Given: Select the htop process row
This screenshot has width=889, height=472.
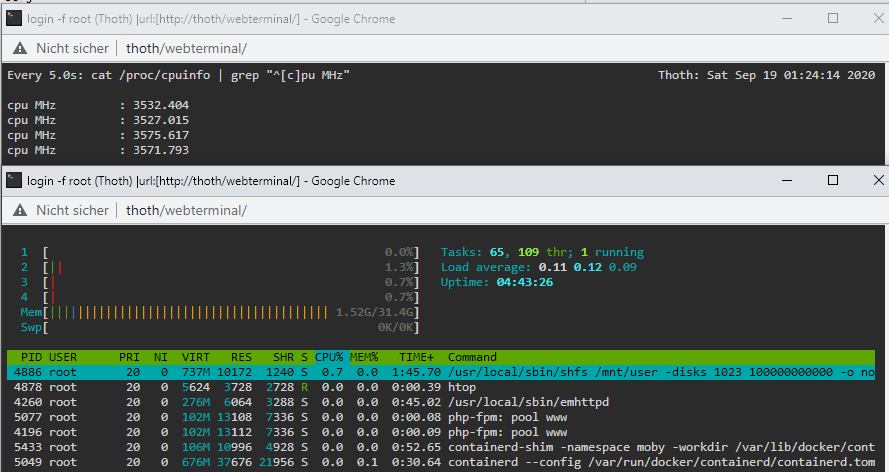Looking at the screenshot, I should tap(441, 387).
